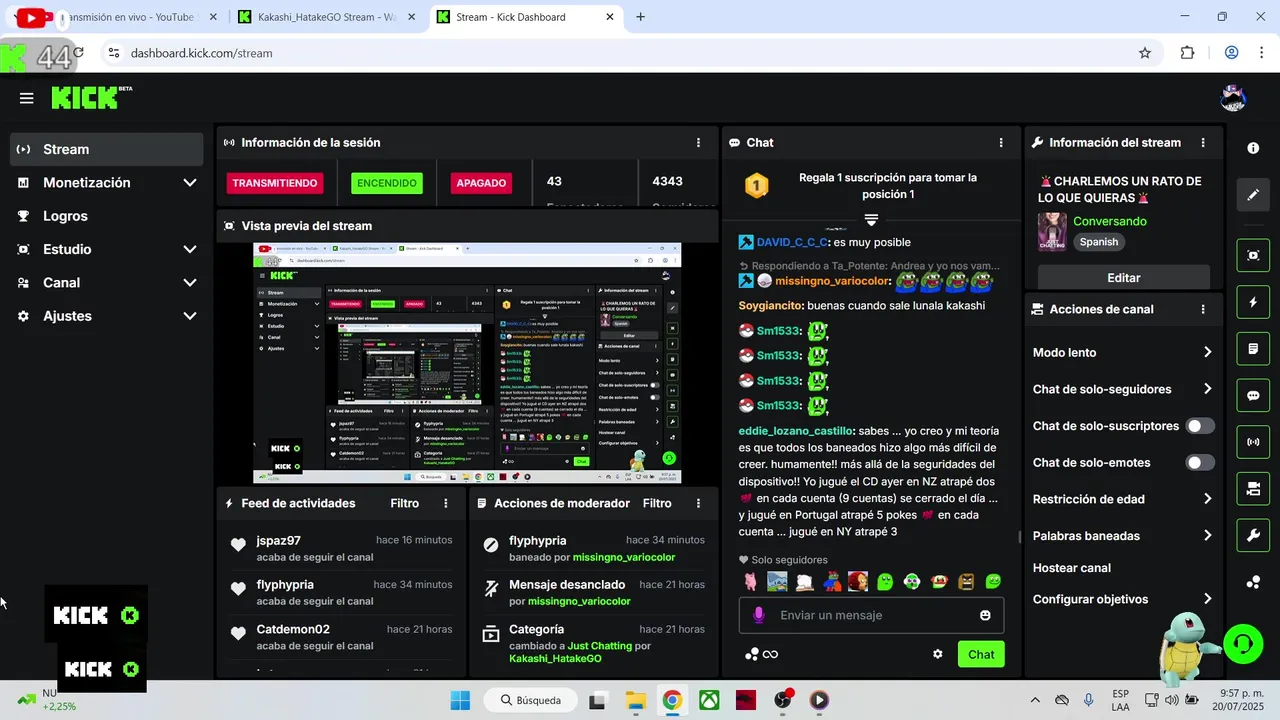Screen dimensions: 1280x720
Task: Click the lightning bolt icon in right sidebar
Action: coord(1253,302)
